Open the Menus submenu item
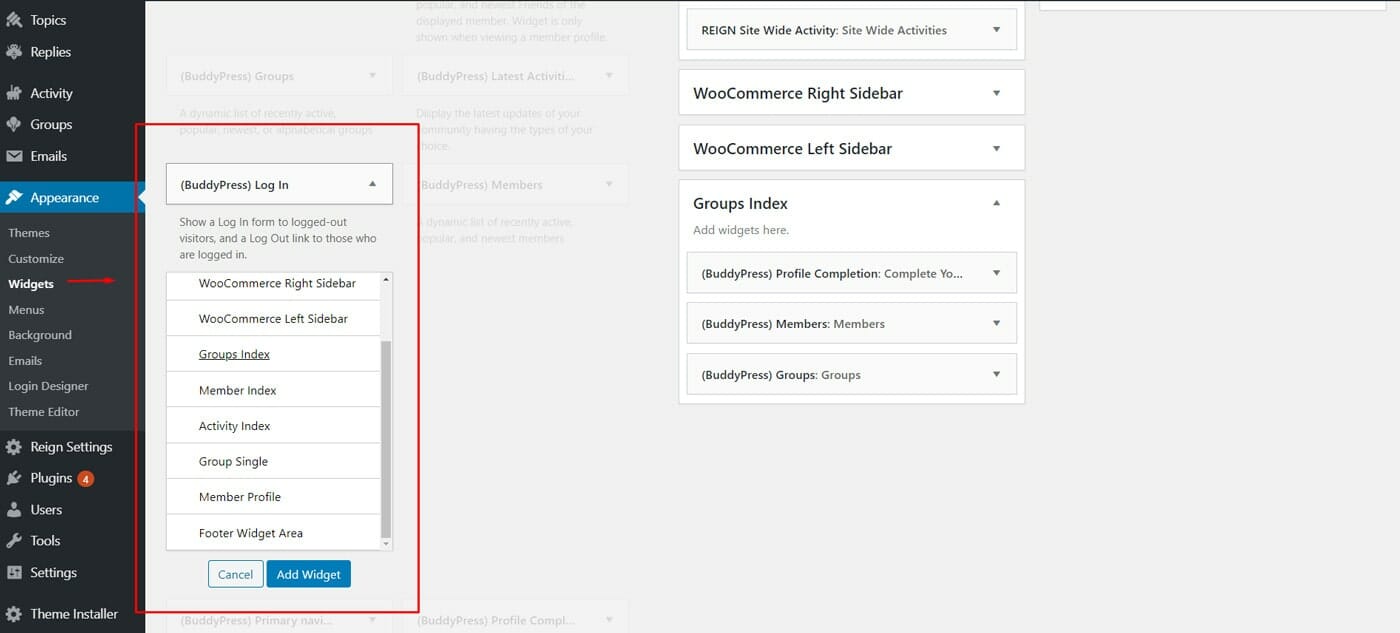The image size is (1400, 633). (x=26, y=310)
